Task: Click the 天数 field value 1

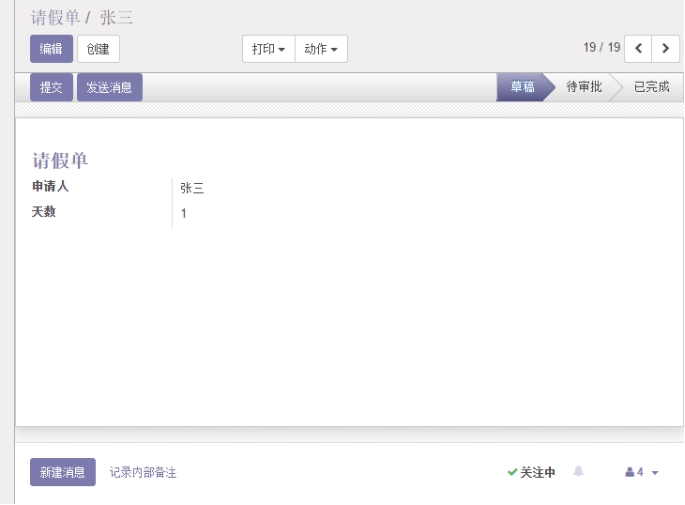Action: (184, 213)
